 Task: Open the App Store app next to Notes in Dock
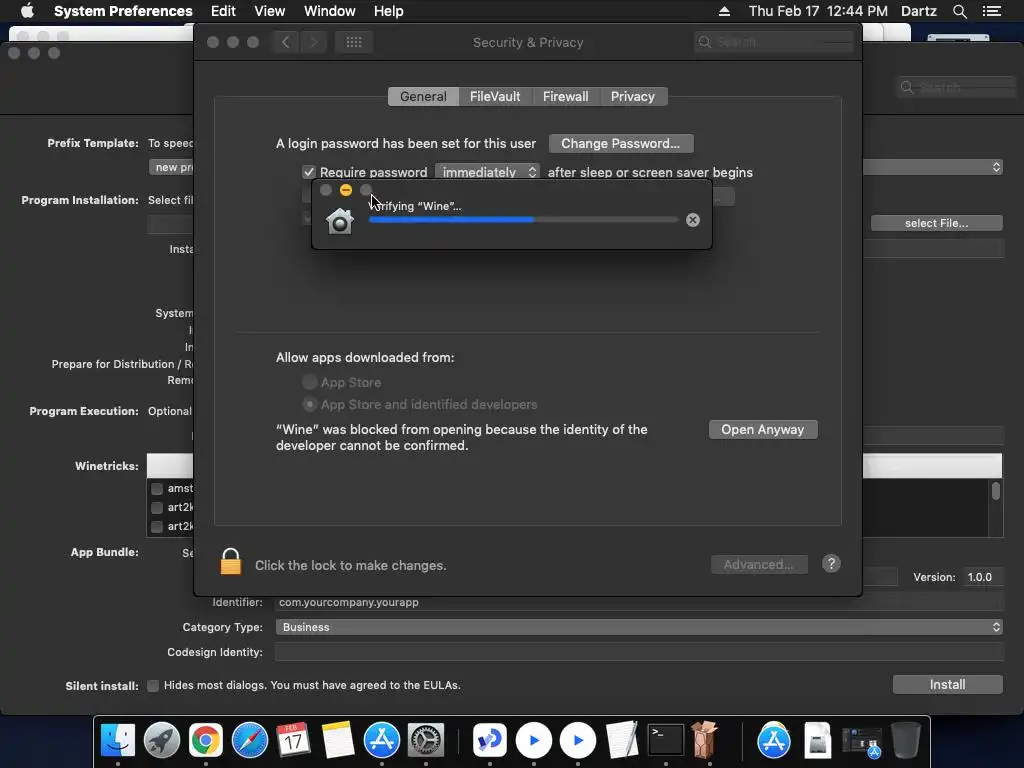382,740
